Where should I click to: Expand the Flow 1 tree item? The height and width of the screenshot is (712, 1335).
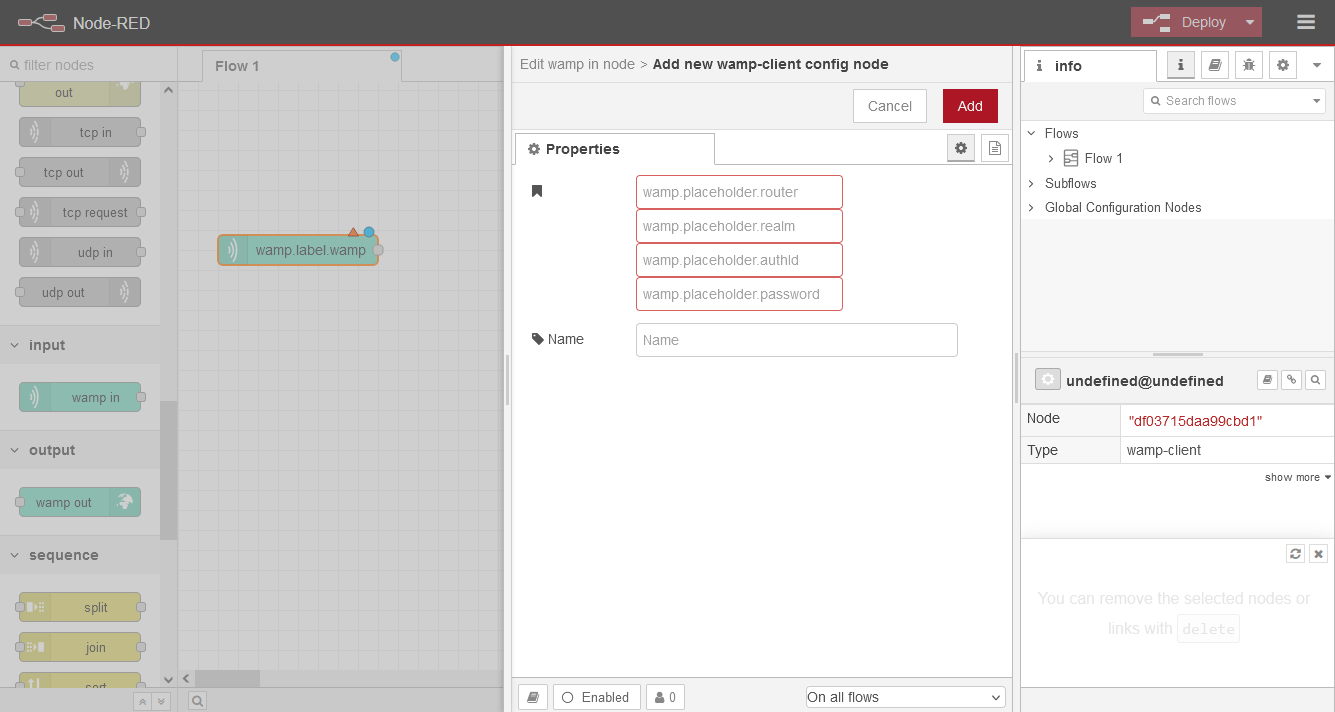point(1051,158)
